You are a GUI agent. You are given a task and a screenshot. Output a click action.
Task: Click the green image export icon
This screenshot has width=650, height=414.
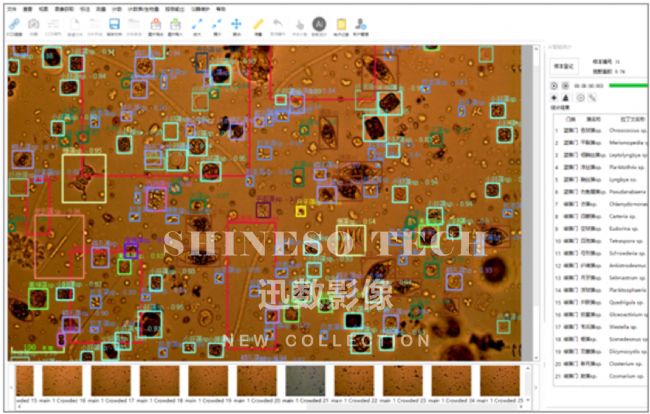point(175,24)
